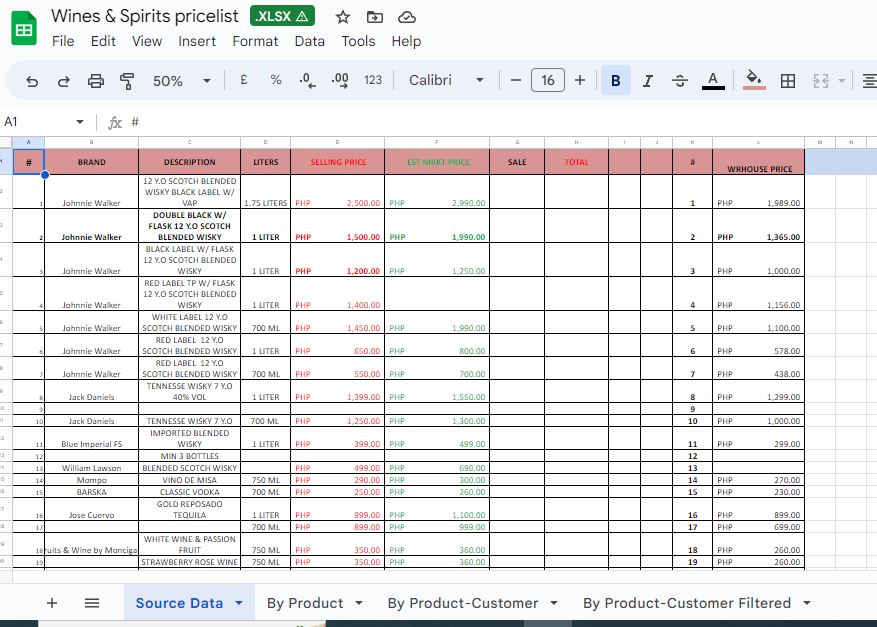Click the Undo arrow icon
This screenshot has width=877, height=627.
[x=32, y=81]
